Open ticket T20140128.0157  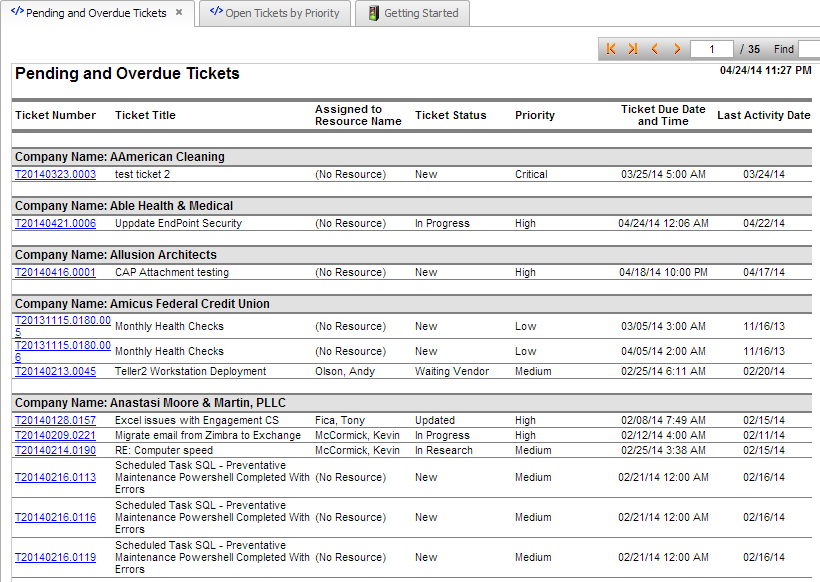[55, 421]
